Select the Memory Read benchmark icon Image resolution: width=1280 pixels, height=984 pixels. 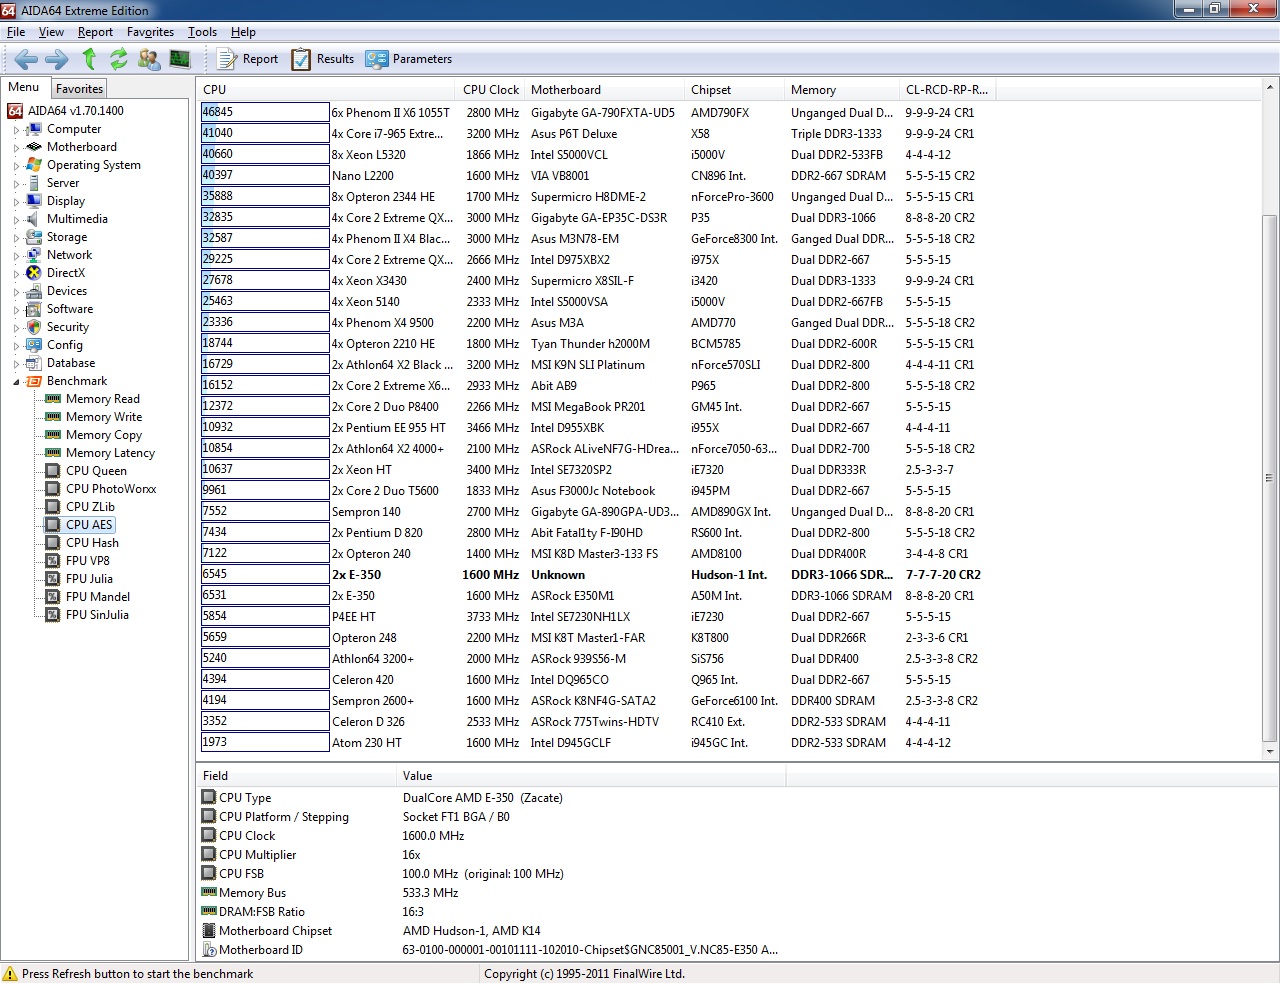(53, 399)
